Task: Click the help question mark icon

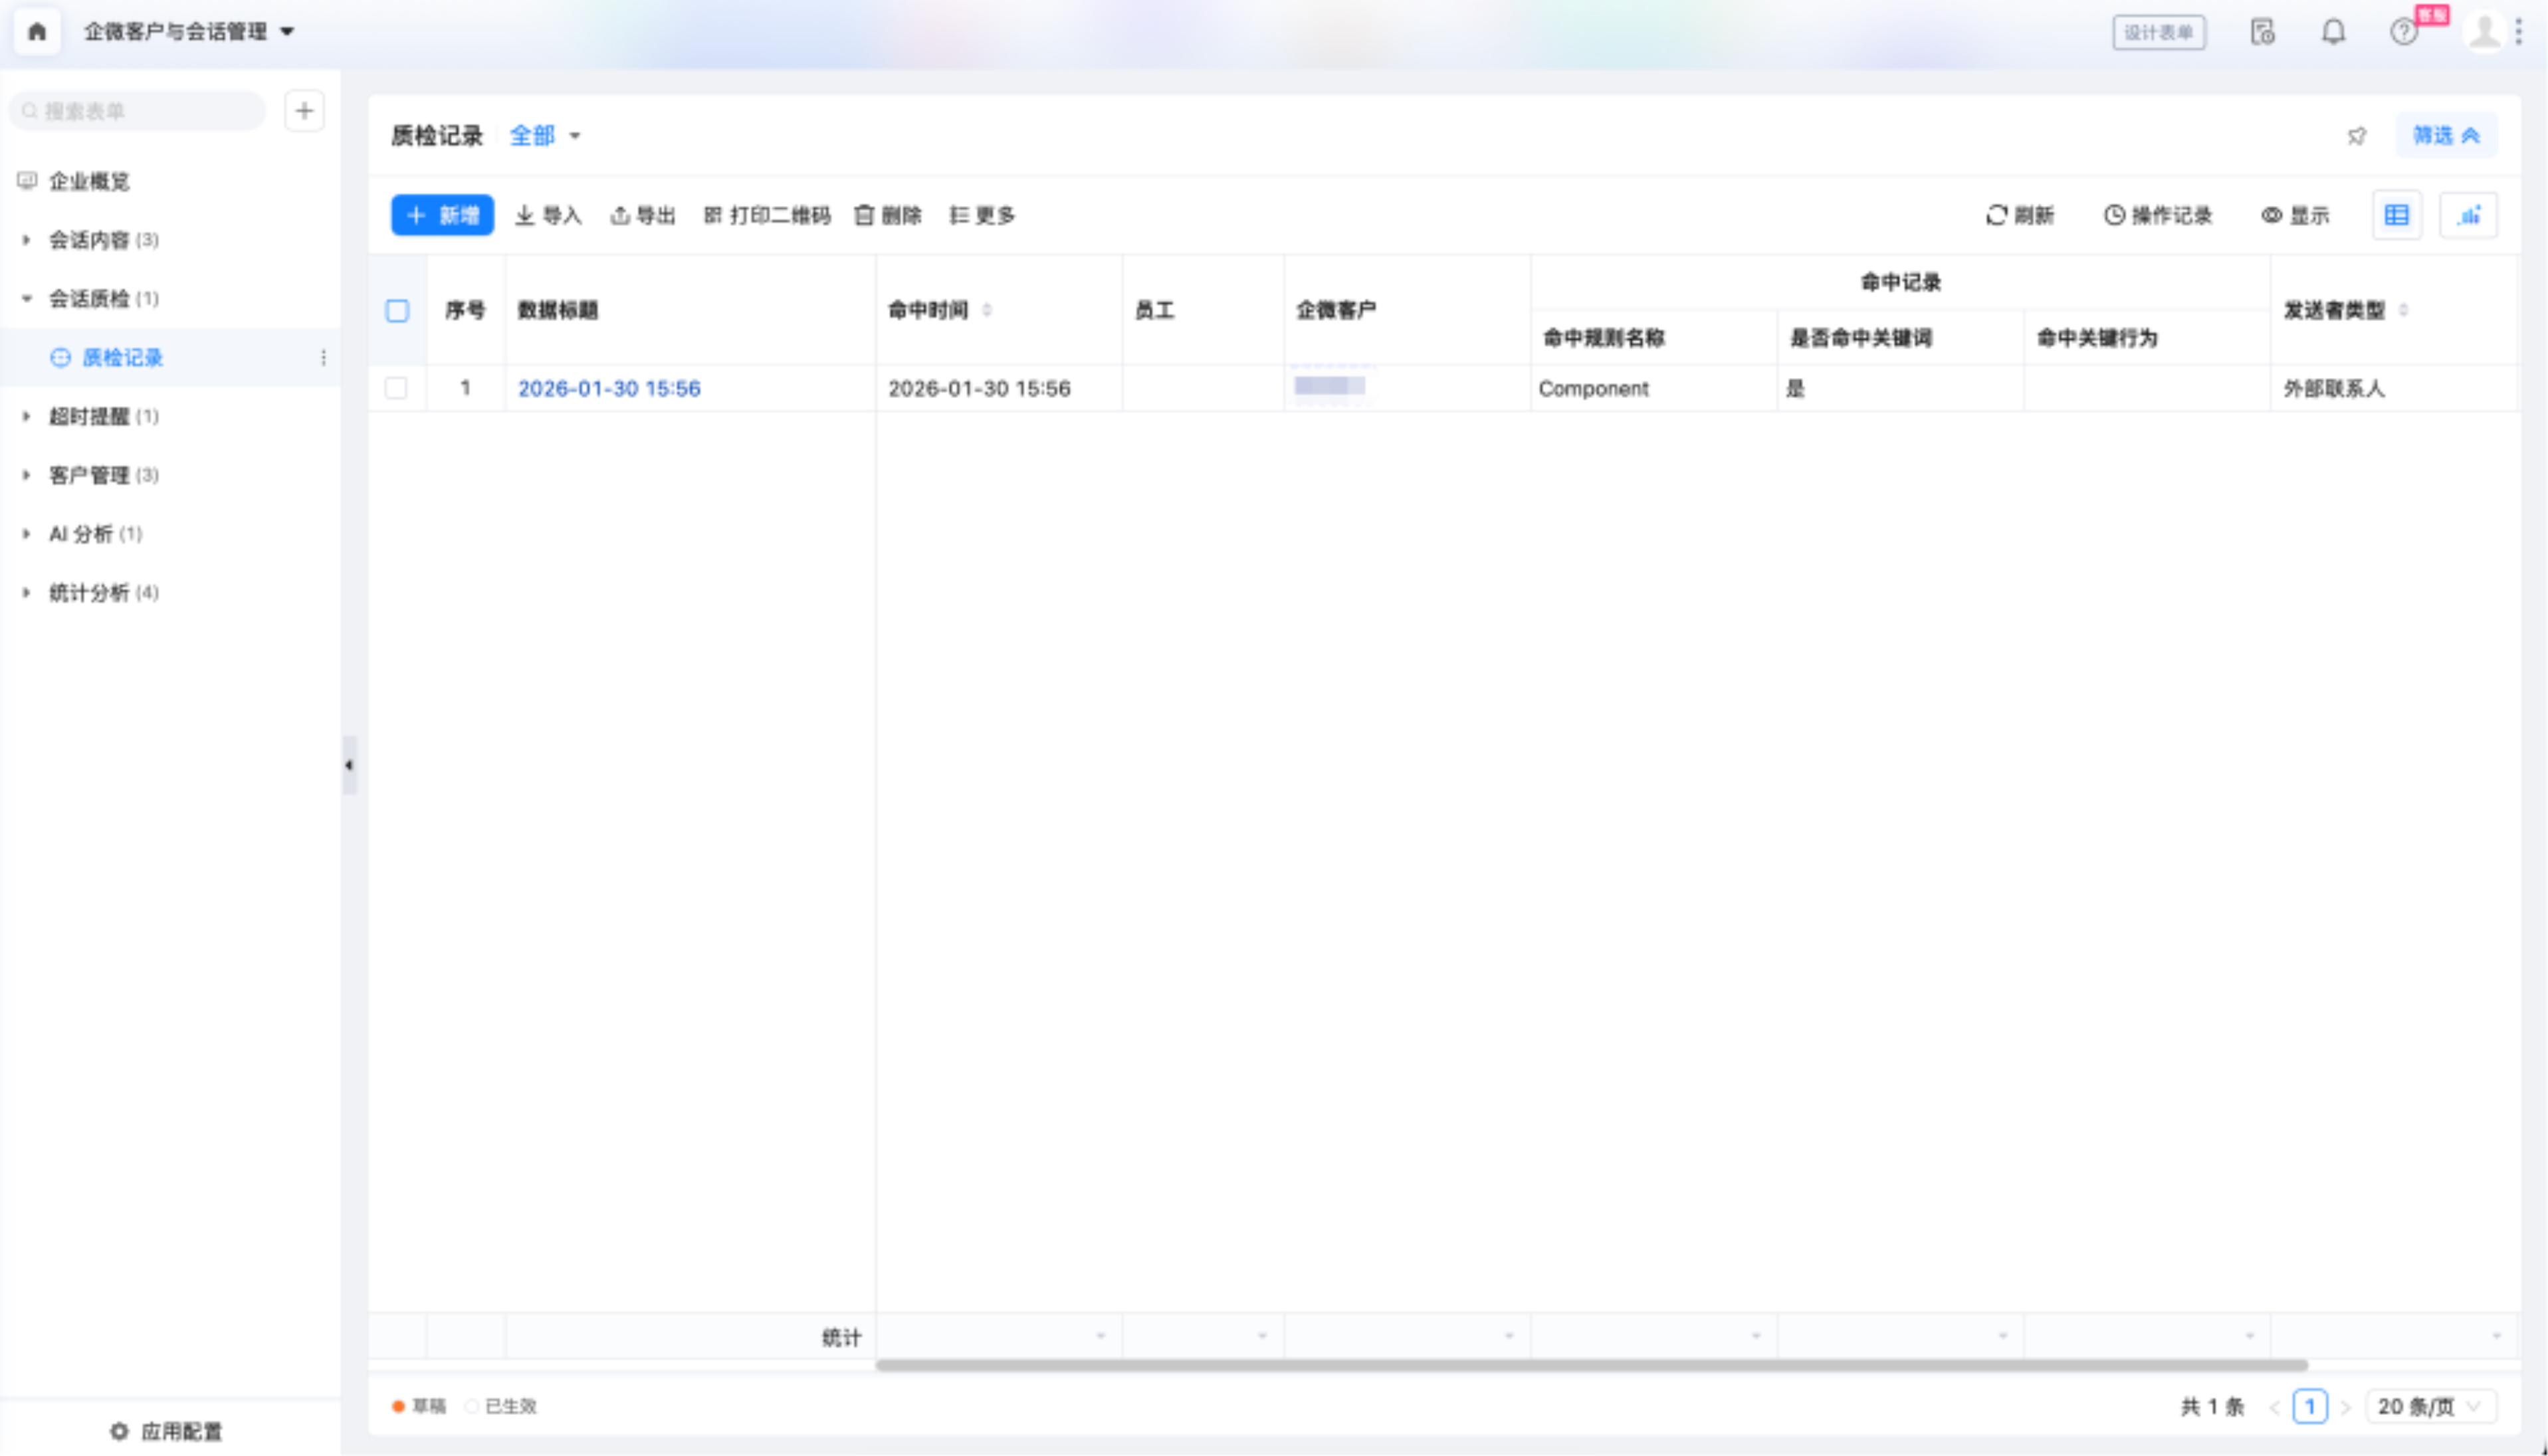Action: (2403, 32)
